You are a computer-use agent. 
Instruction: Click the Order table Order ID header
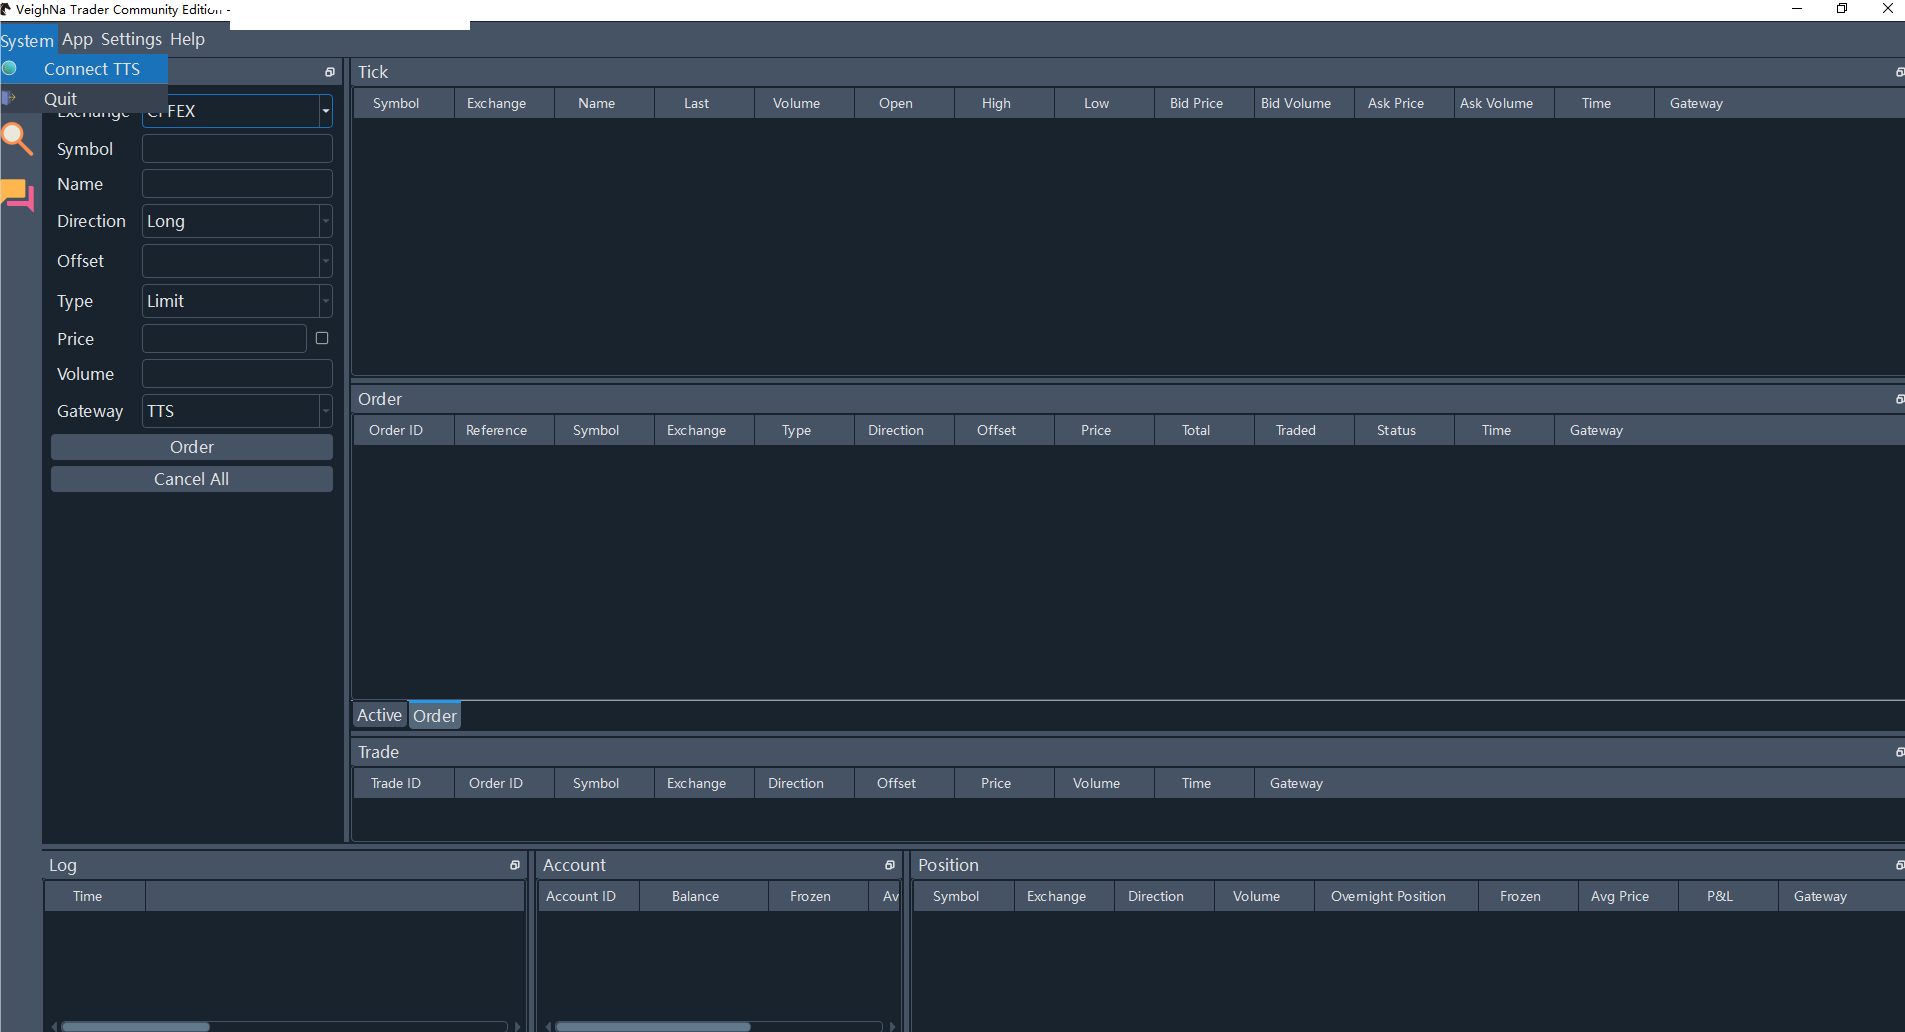tap(404, 430)
